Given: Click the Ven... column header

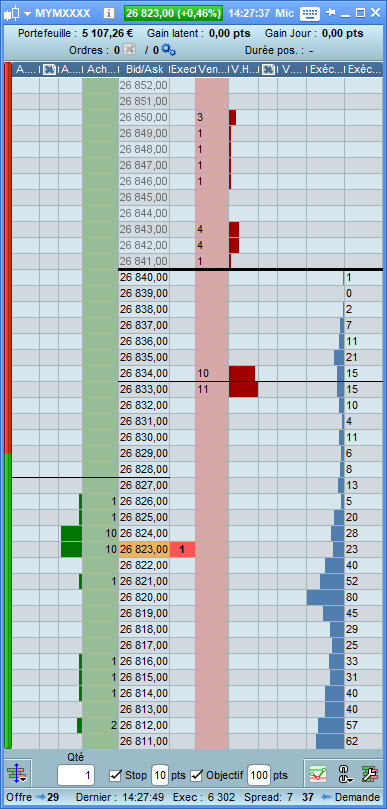Looking at the screenshot, I should pyautogui.click(x=211, y=69).
